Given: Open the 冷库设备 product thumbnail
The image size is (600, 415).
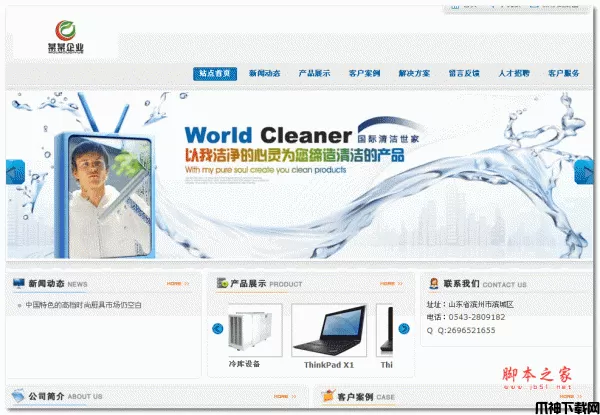Looking at the screenshot, I should [255, 330].
